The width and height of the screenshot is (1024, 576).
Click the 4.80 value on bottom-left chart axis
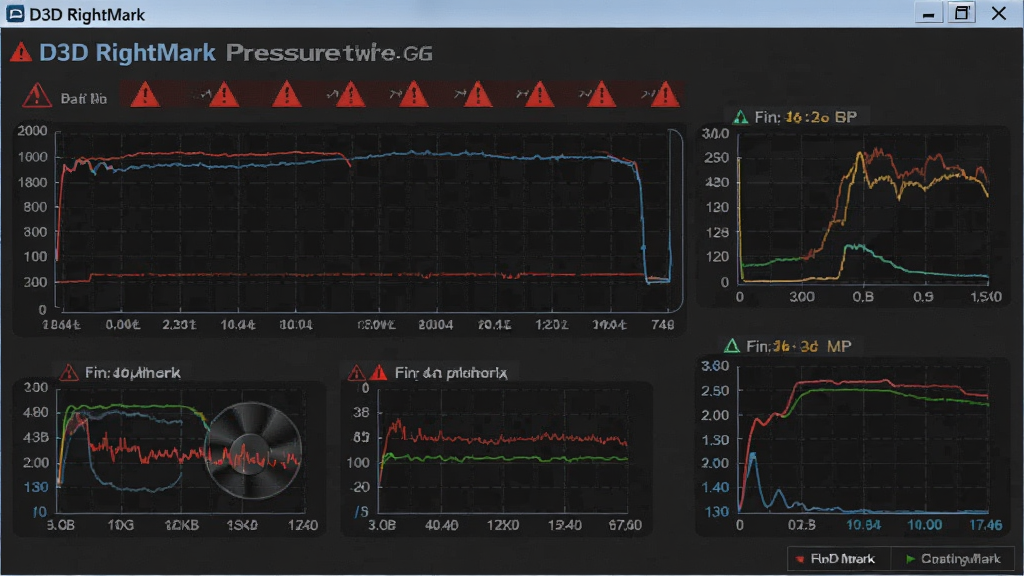[x=36, y=413]
